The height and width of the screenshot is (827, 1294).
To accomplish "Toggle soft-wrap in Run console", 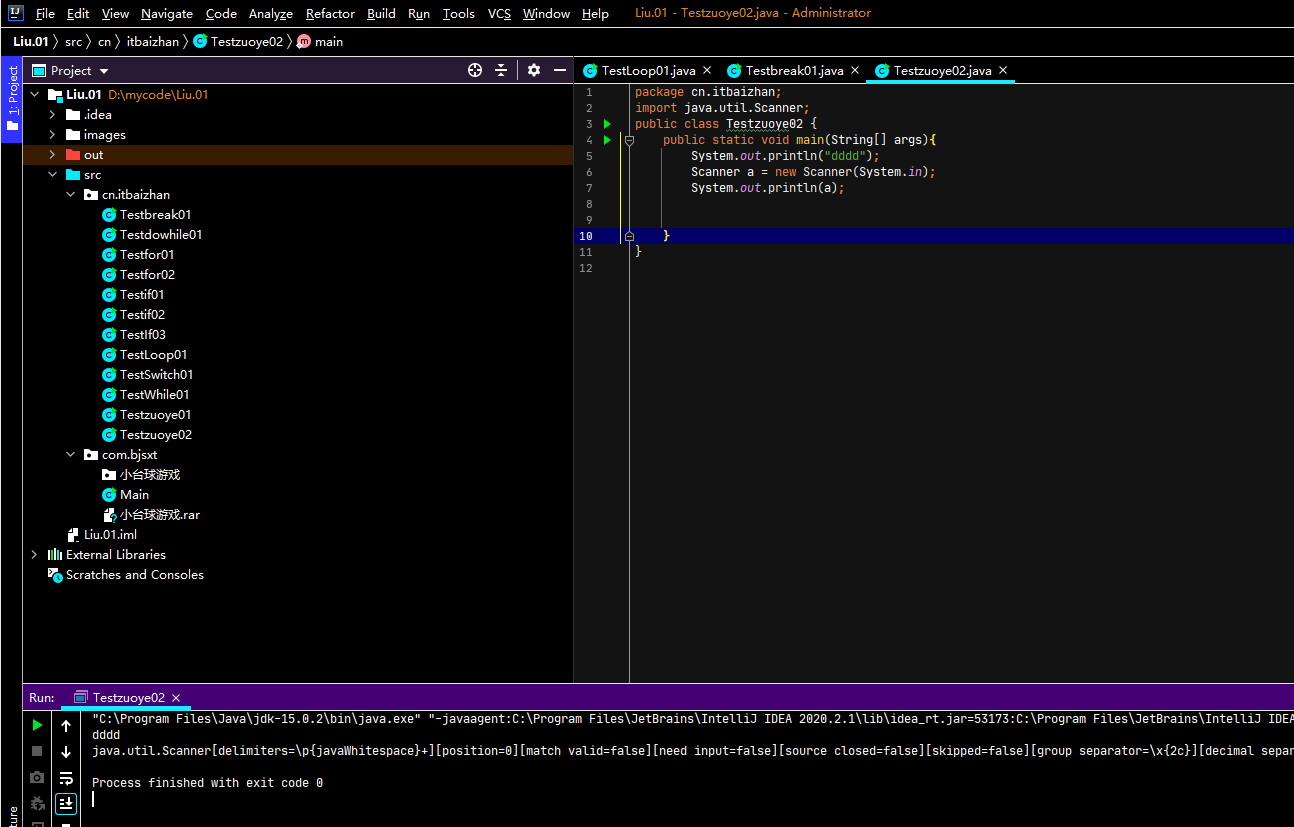I will [66, 778].
